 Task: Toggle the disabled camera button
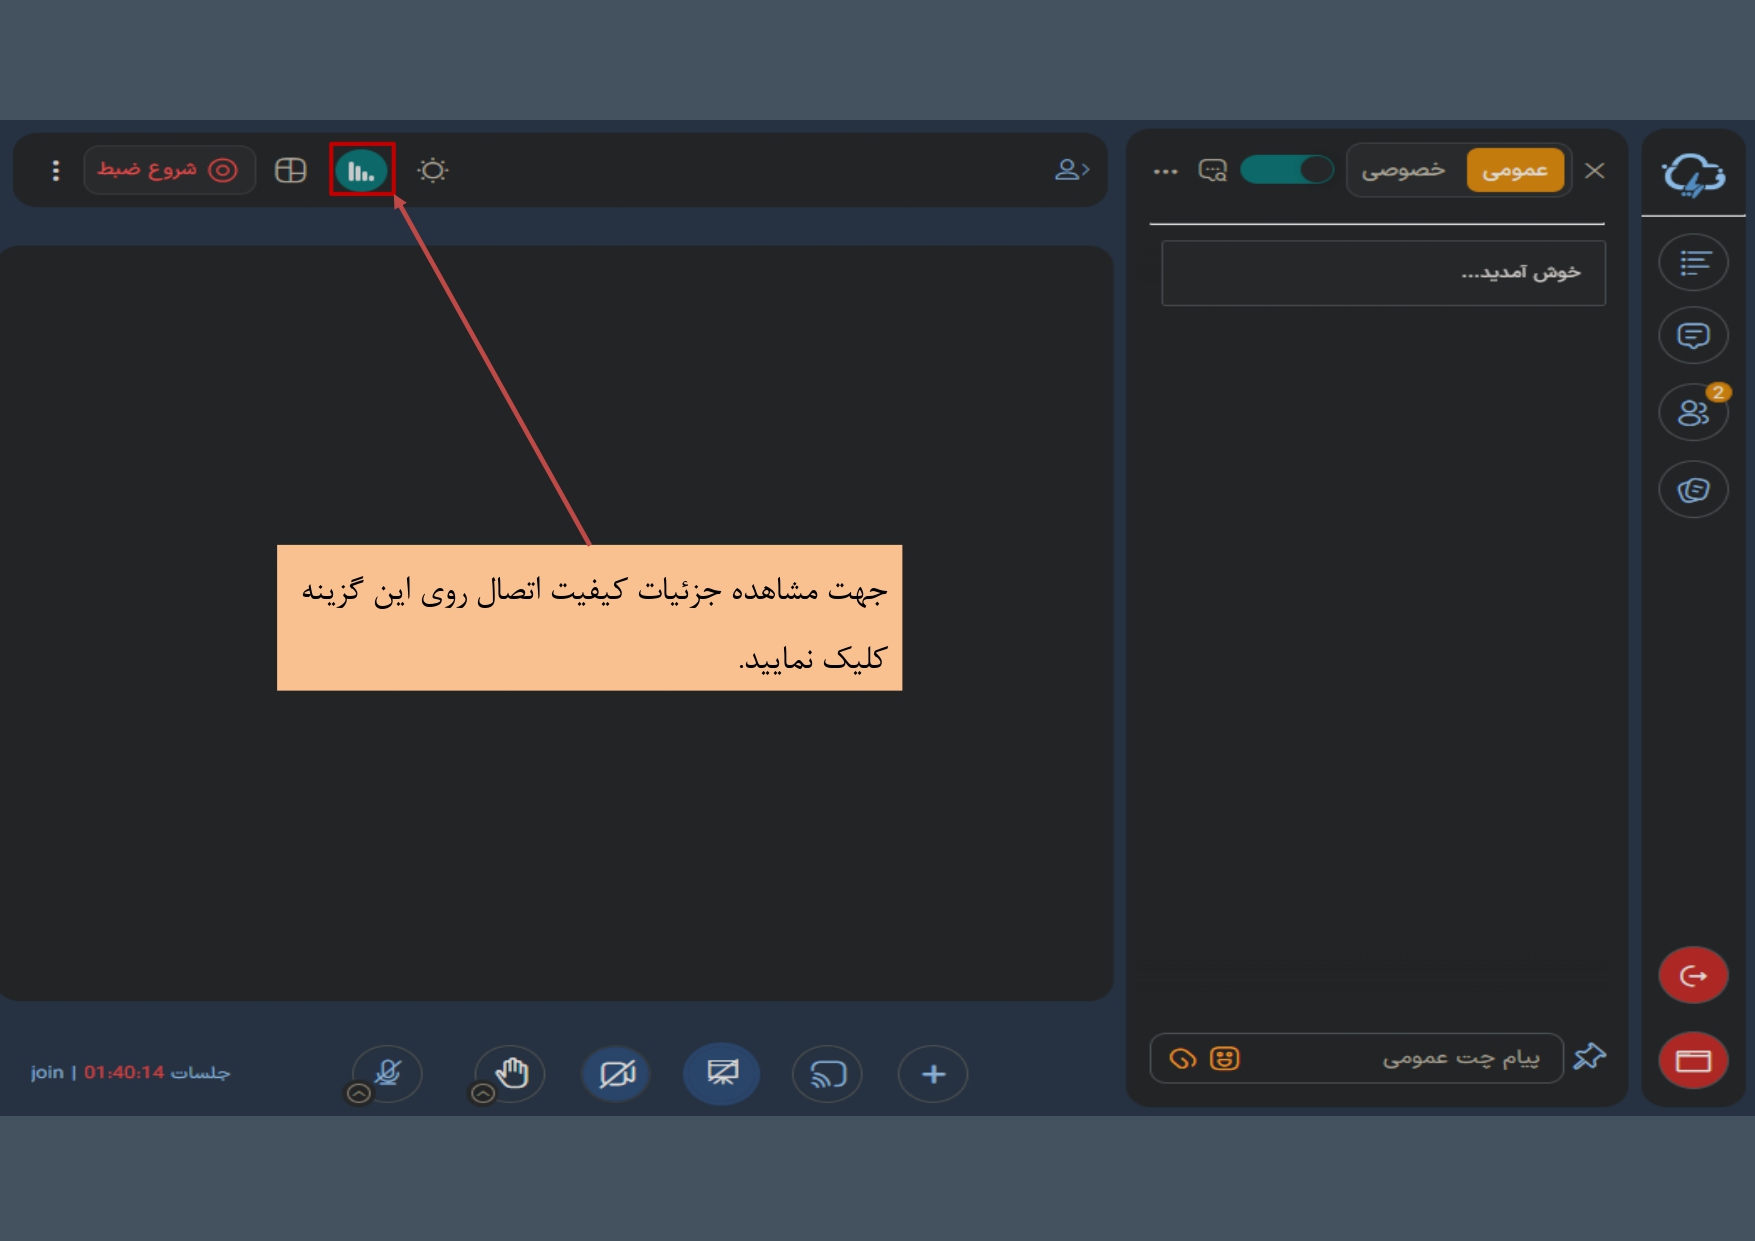(x=616, y=1074)
